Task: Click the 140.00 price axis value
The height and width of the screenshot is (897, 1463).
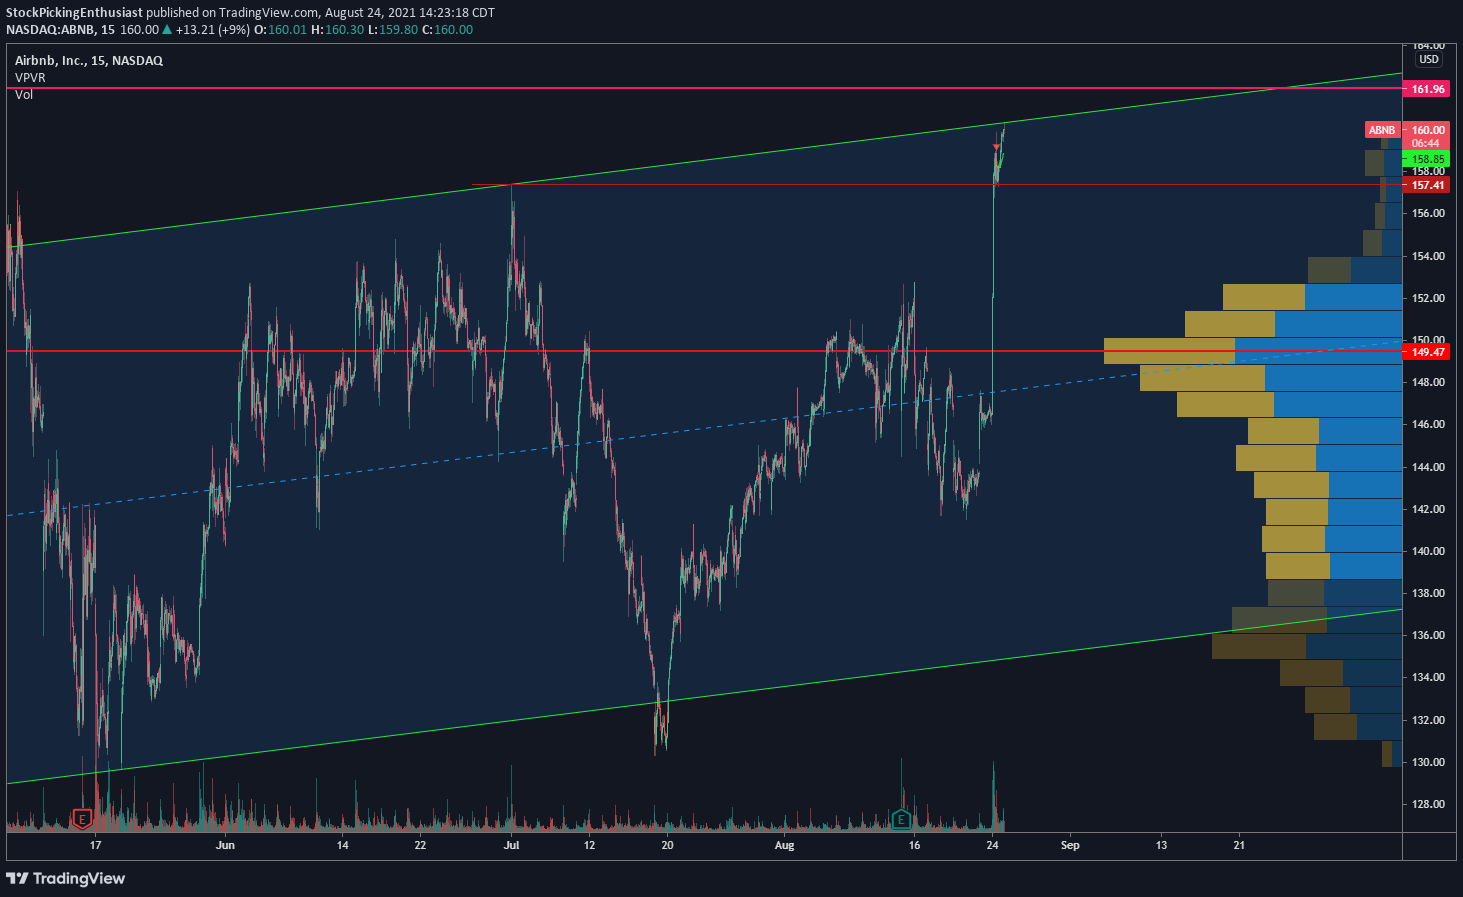Action: point(1428,551)
